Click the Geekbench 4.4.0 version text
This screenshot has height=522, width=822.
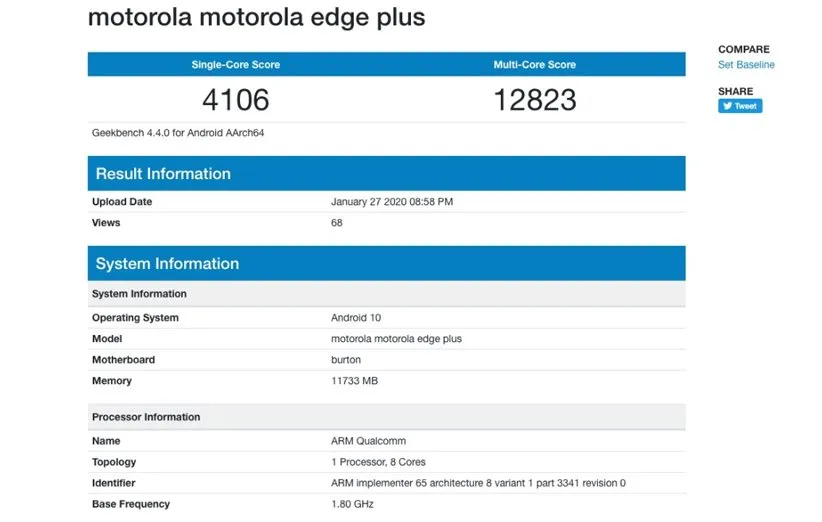coord(177,132)
